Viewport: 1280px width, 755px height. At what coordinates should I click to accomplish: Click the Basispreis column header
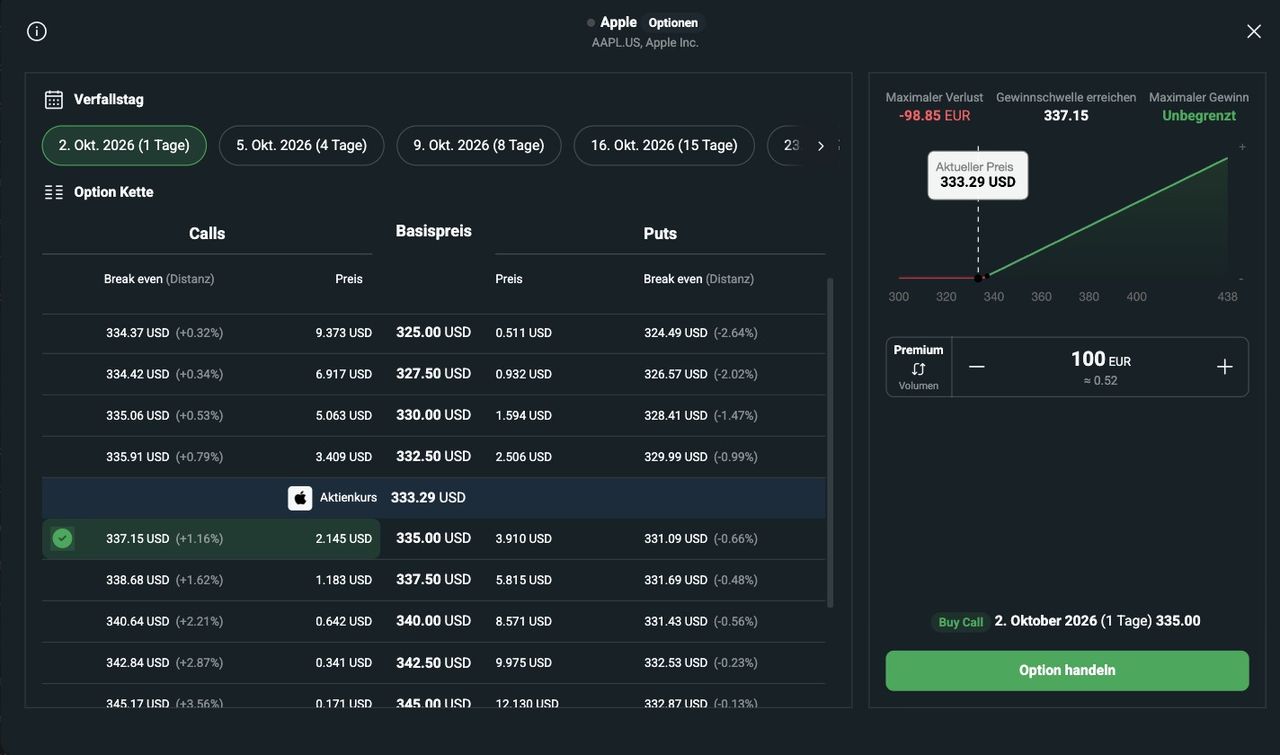point(434,231)
